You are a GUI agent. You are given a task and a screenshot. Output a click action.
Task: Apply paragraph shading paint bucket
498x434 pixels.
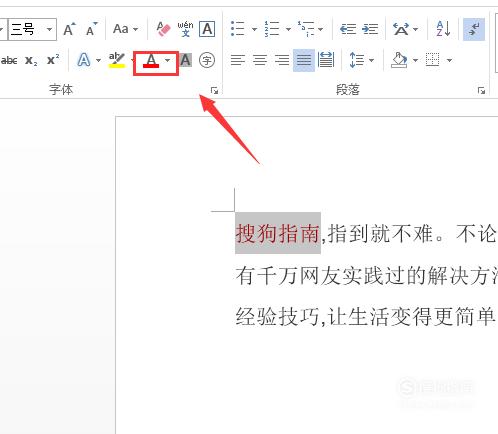tap(400, 60)
